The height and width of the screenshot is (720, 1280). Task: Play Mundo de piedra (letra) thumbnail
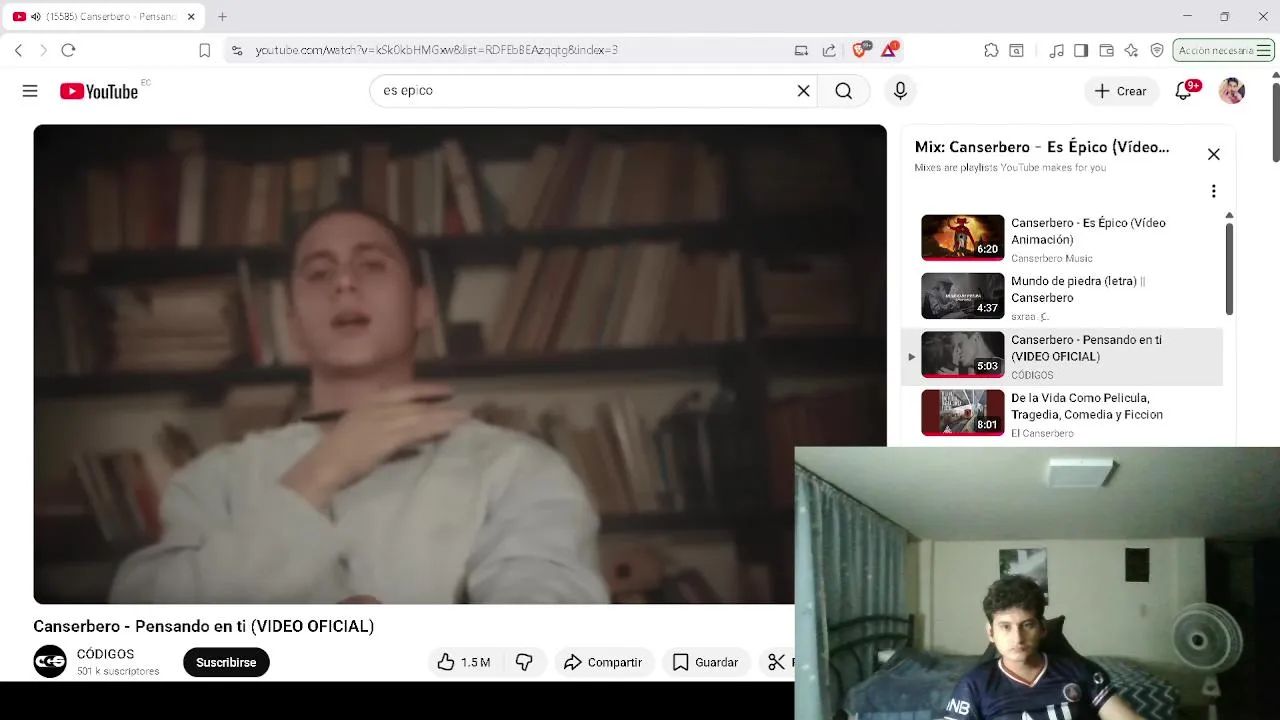click(962, 296)
